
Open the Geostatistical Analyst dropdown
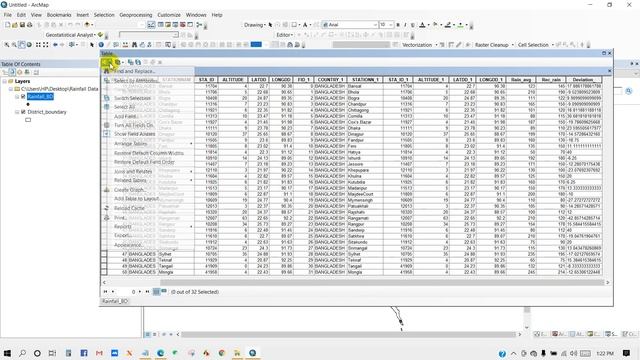tap(70, 35)
